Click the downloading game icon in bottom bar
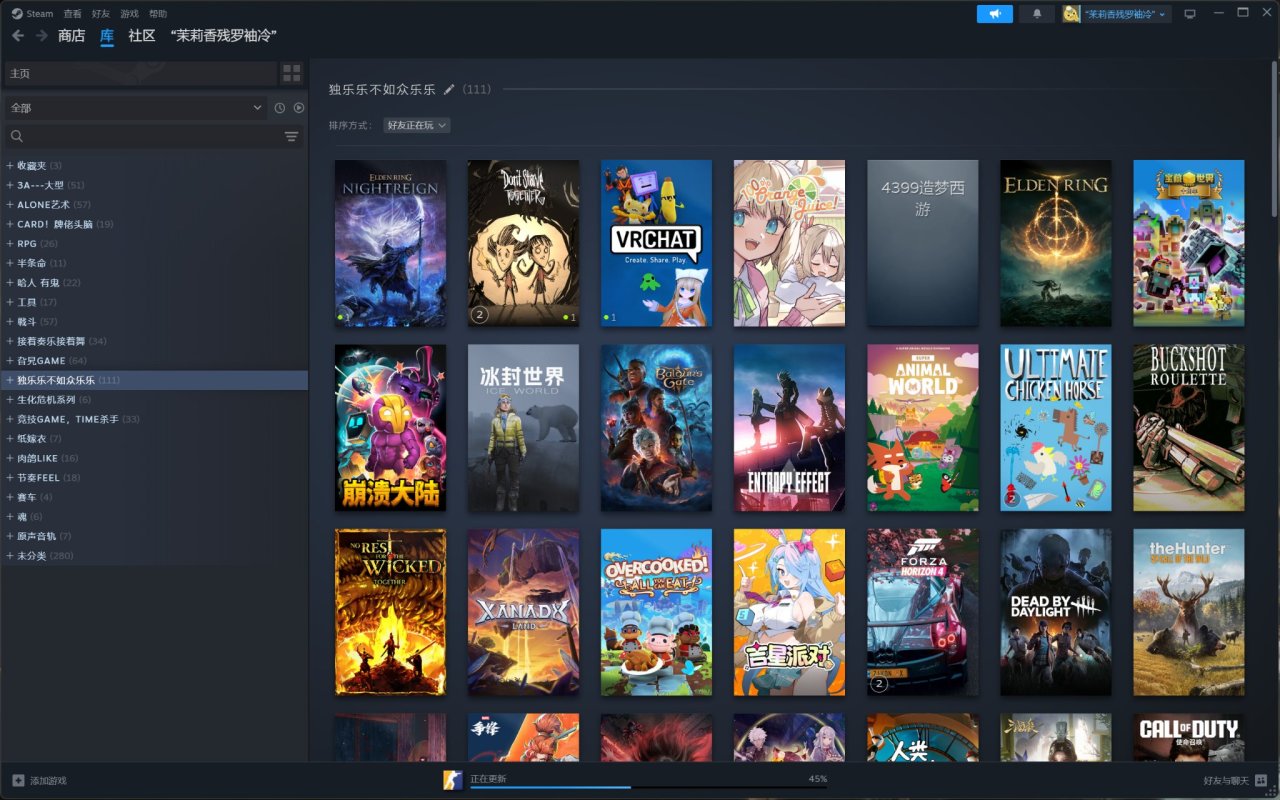This screenshot has height=800, width=1280. [x=454, y=780]
